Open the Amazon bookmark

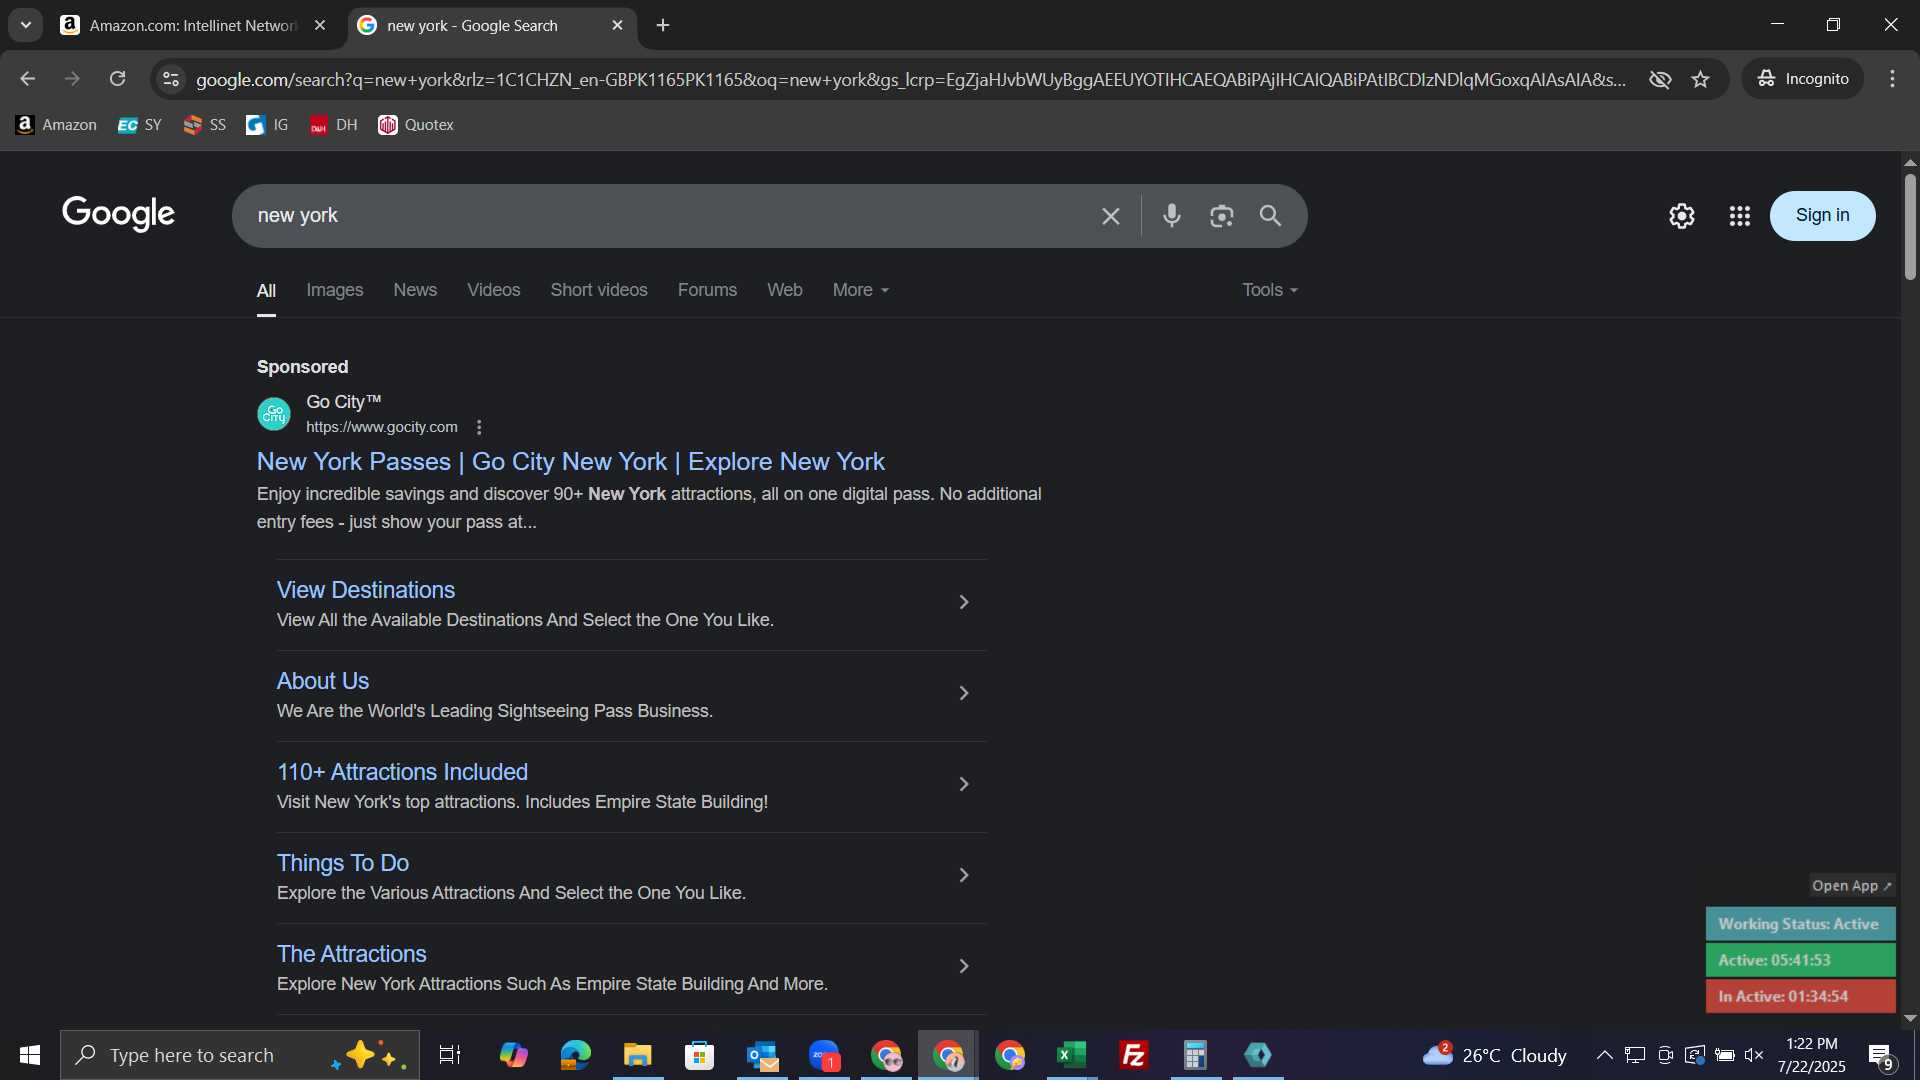tap(57, 125)
